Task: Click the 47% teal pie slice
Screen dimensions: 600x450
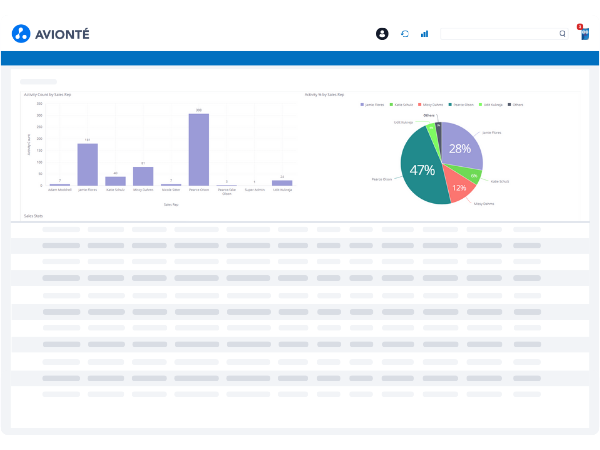Action: 420,172
